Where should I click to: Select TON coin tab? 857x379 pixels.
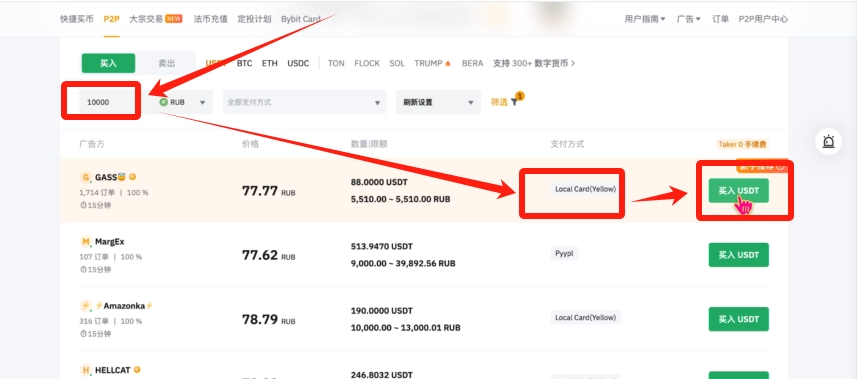pos(336,63)
